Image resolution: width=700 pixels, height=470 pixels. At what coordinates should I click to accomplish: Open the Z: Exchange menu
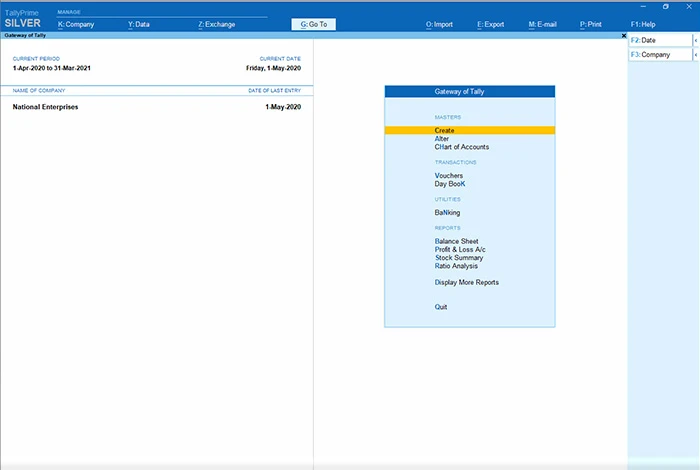coord(217,25)
